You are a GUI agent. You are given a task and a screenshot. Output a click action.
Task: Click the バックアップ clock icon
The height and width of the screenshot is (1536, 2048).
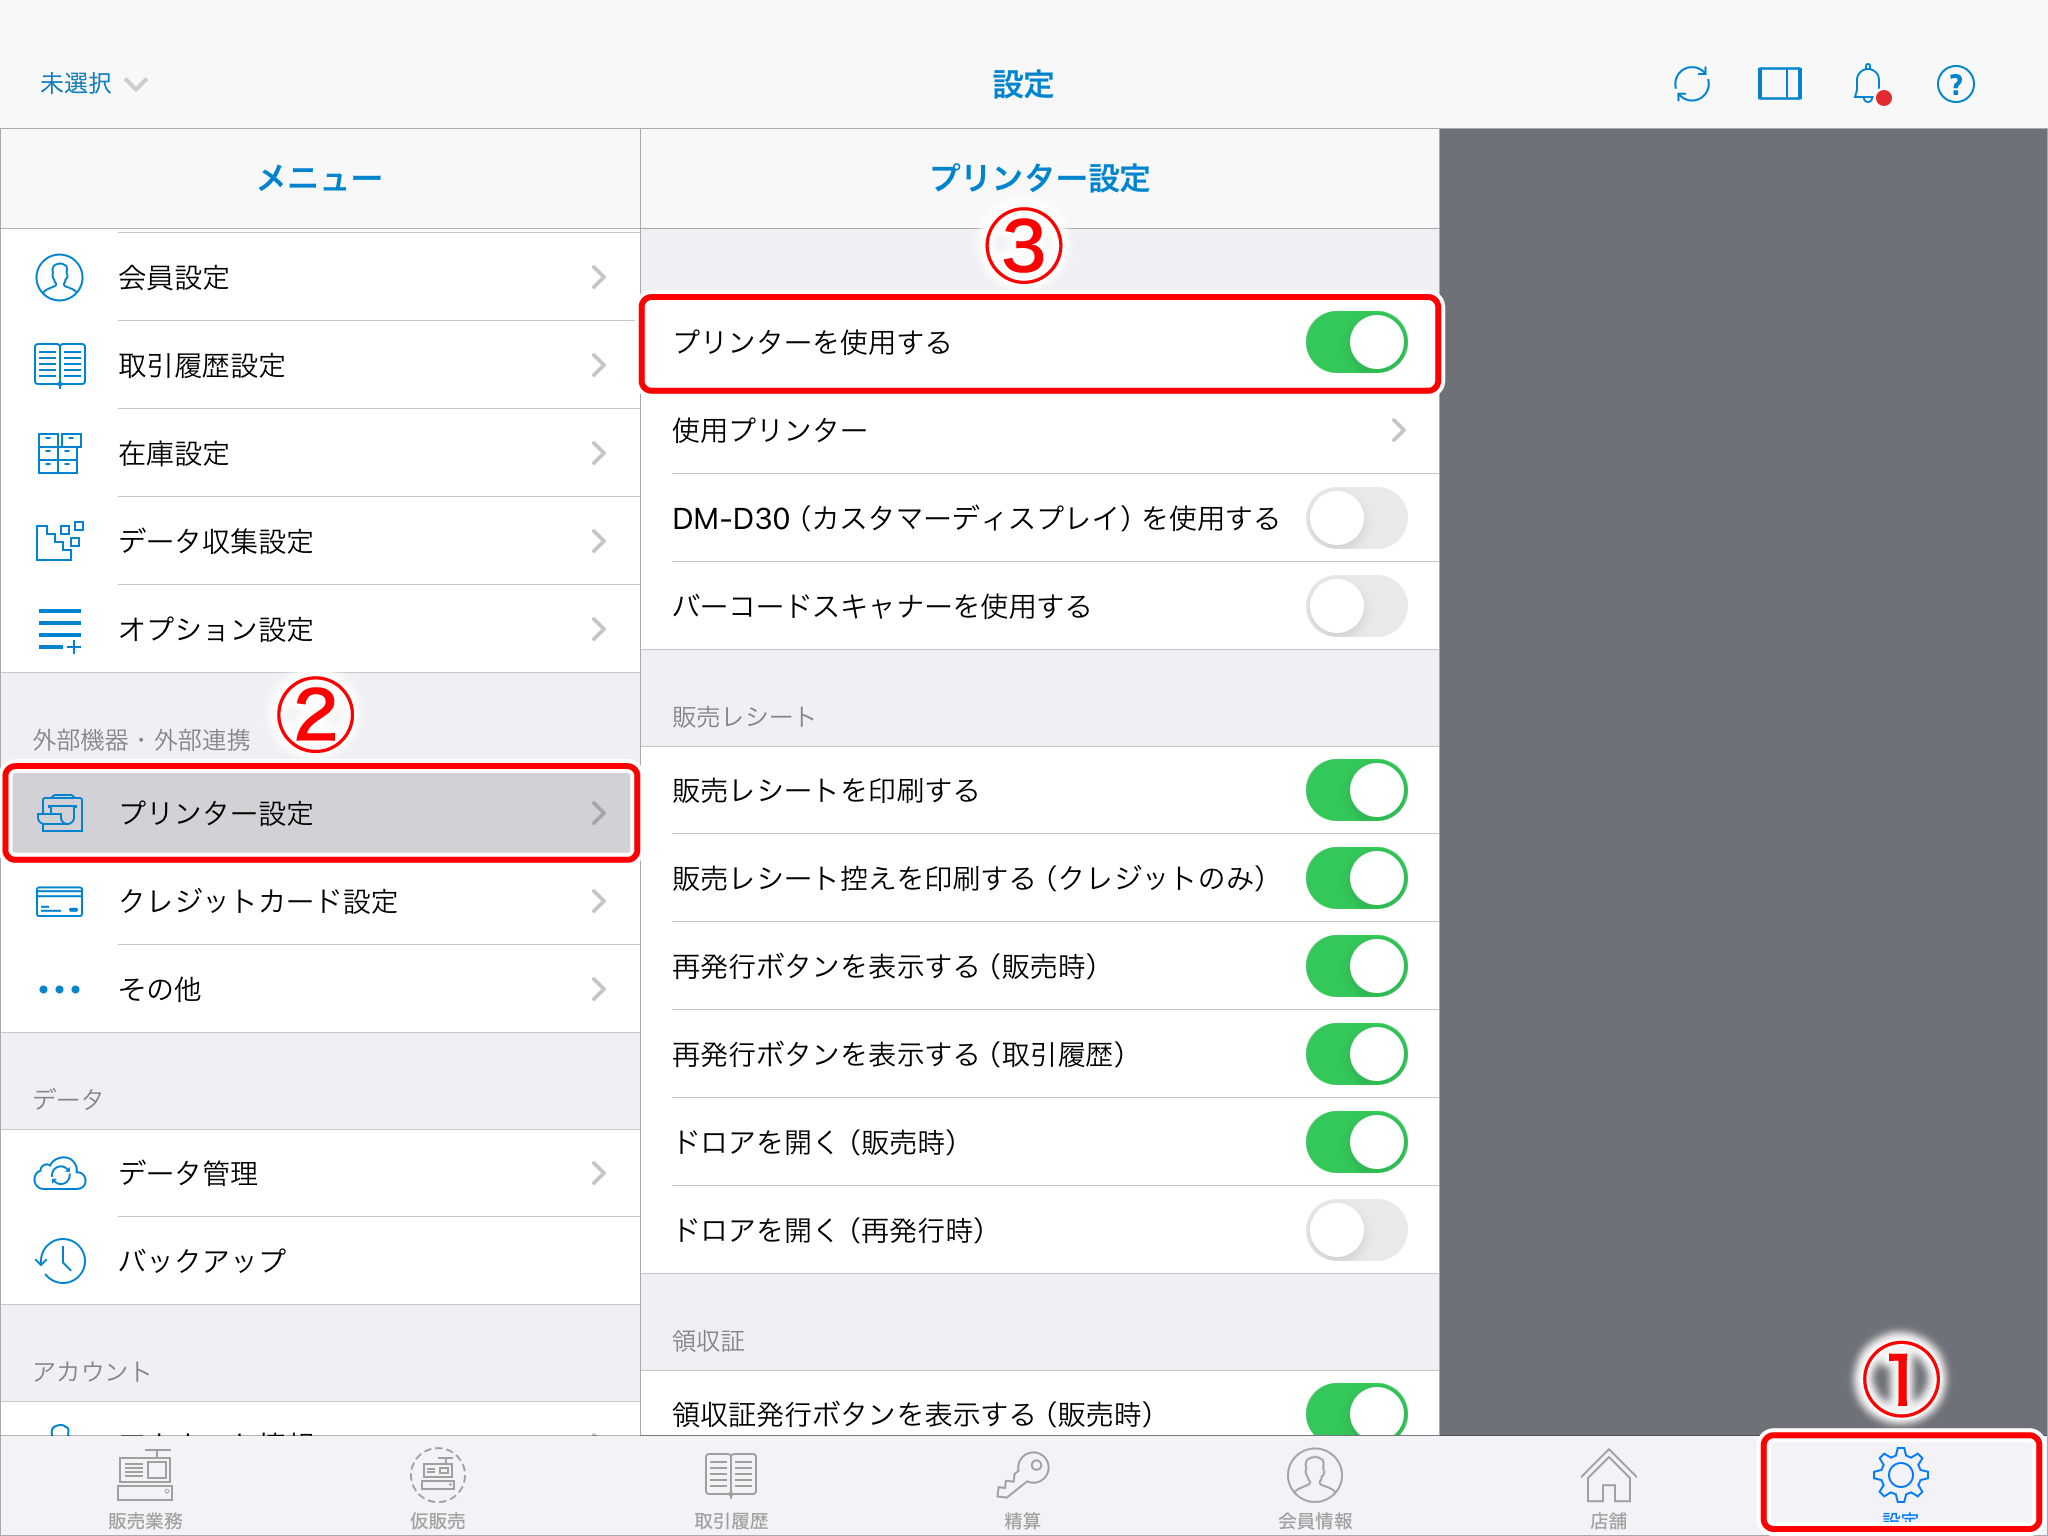point(60,1261)
